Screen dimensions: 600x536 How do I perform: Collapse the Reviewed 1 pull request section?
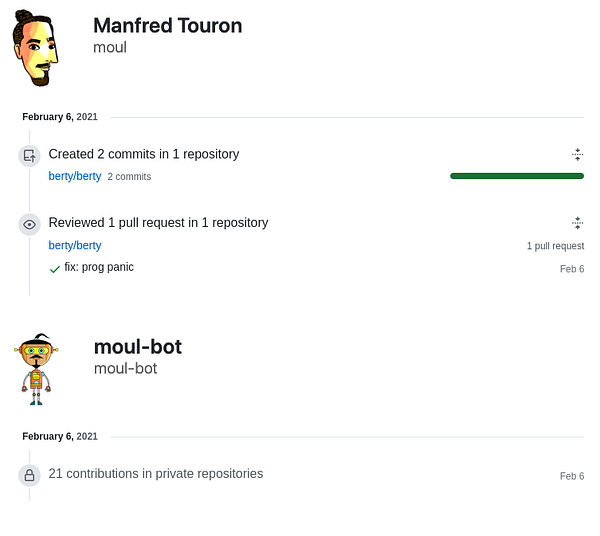577,223
